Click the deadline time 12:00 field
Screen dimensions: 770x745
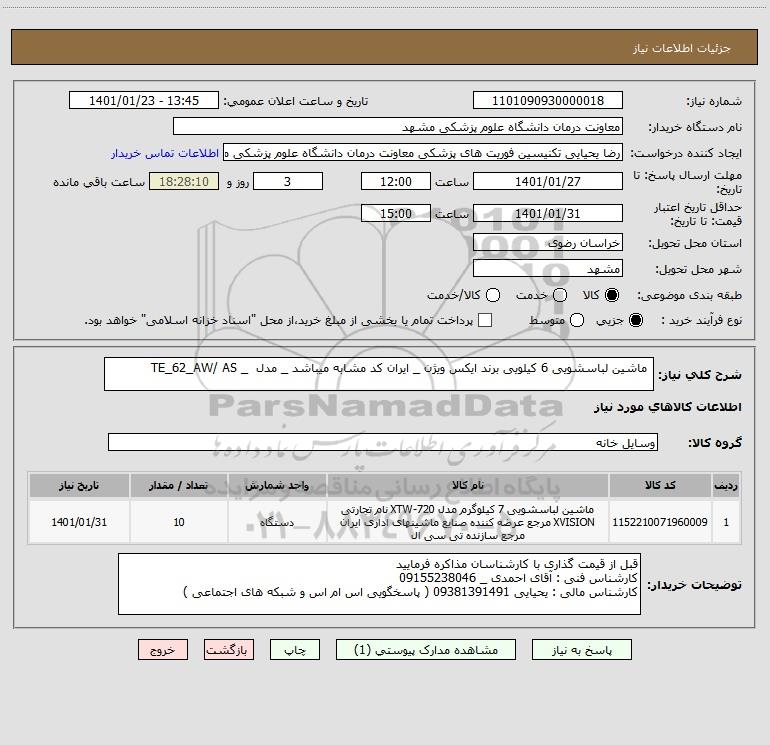[396, 181]
